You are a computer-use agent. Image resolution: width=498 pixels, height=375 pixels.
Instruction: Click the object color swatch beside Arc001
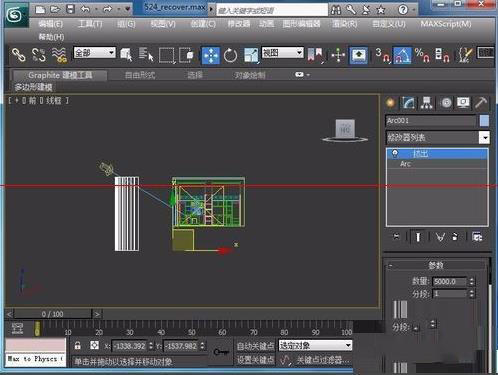click(484, 121)
